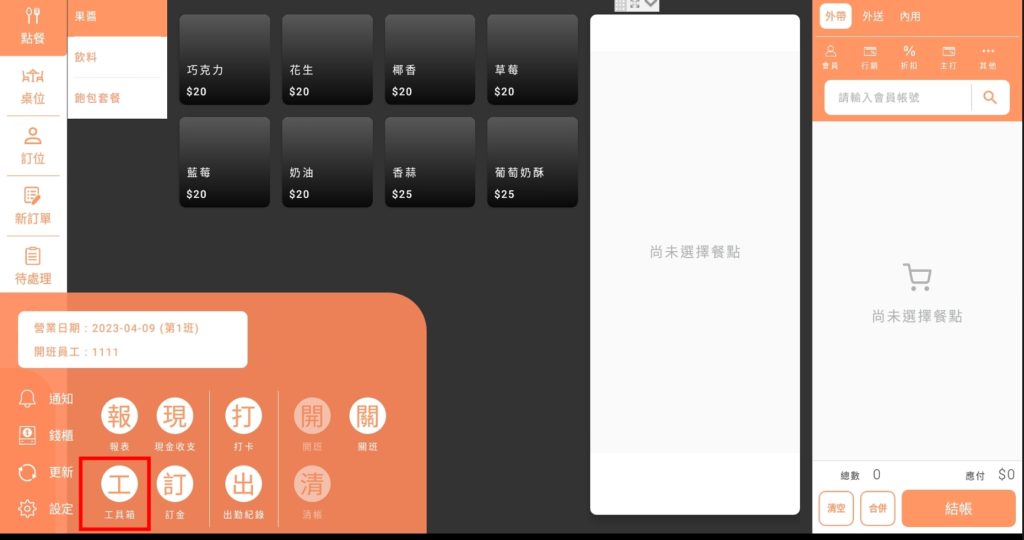Click the member account input field
Viewport: 1024px width, 540px height.
click(895, 98)
